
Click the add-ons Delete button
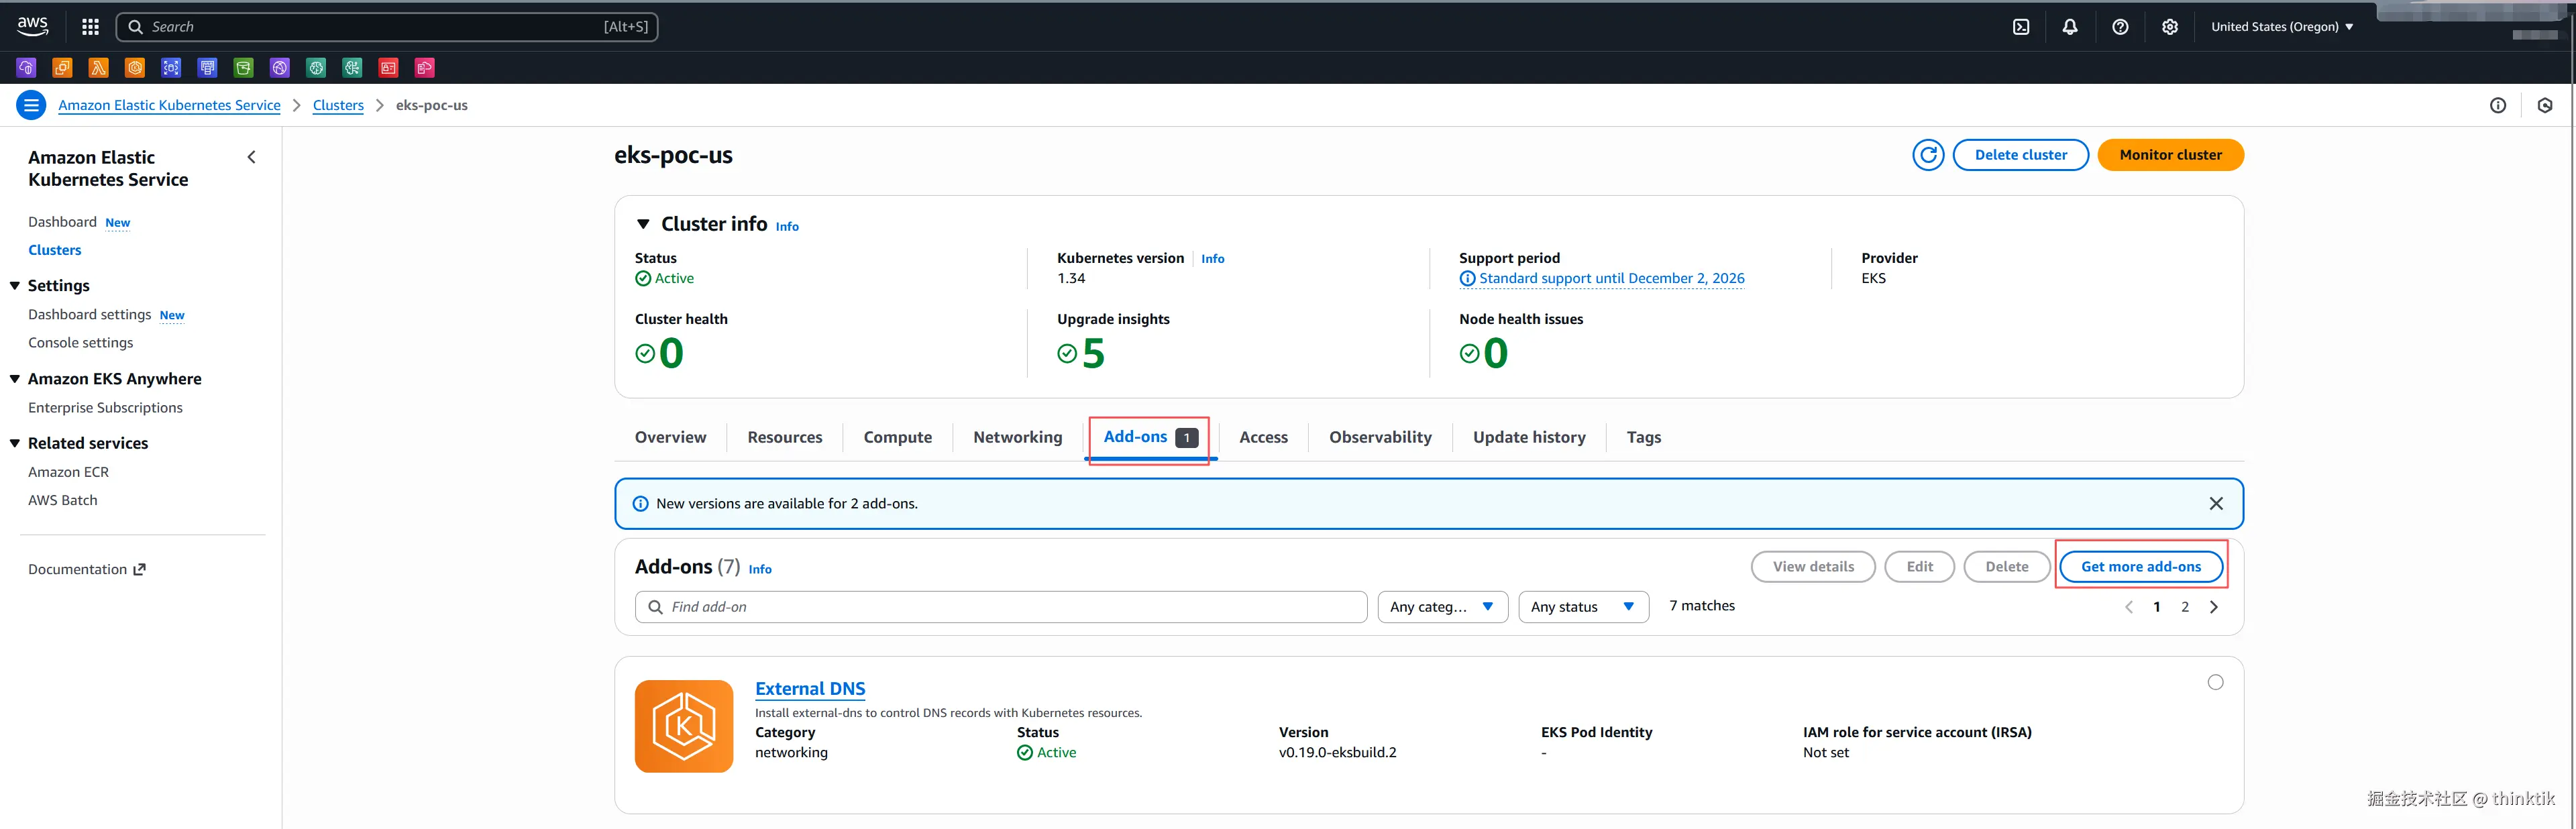click(x=2006, y=567)
